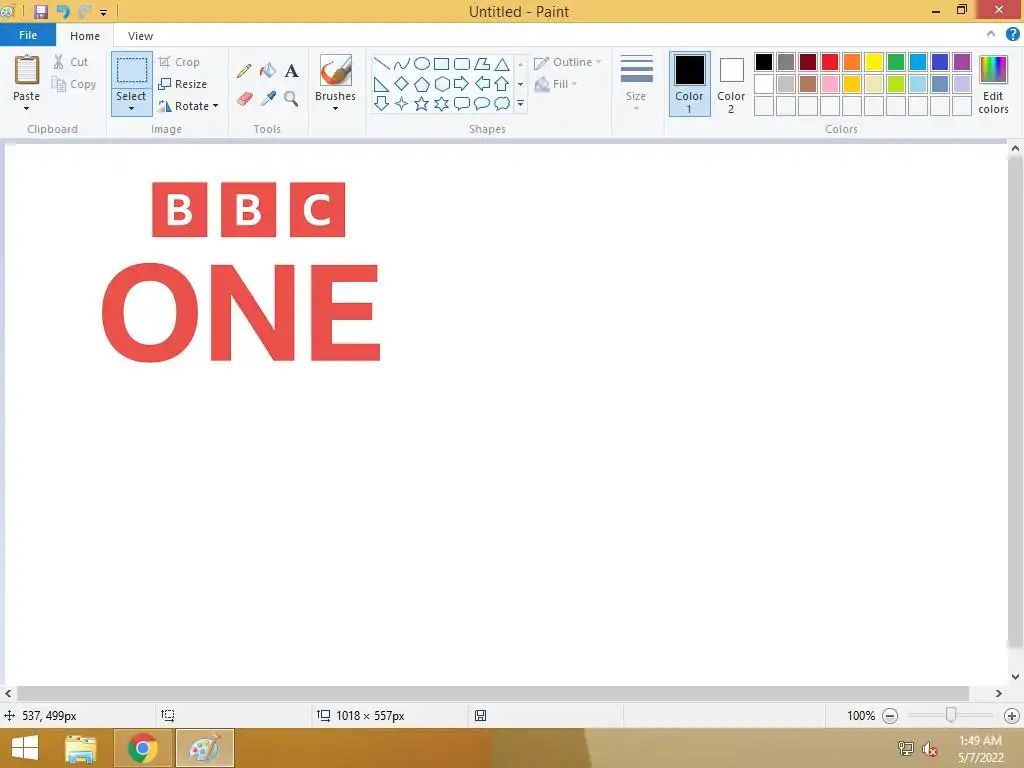Choose the Left arrow shape
Image resolution: width=1024 pixels, height=768 pixels.
tap(482, 84)
